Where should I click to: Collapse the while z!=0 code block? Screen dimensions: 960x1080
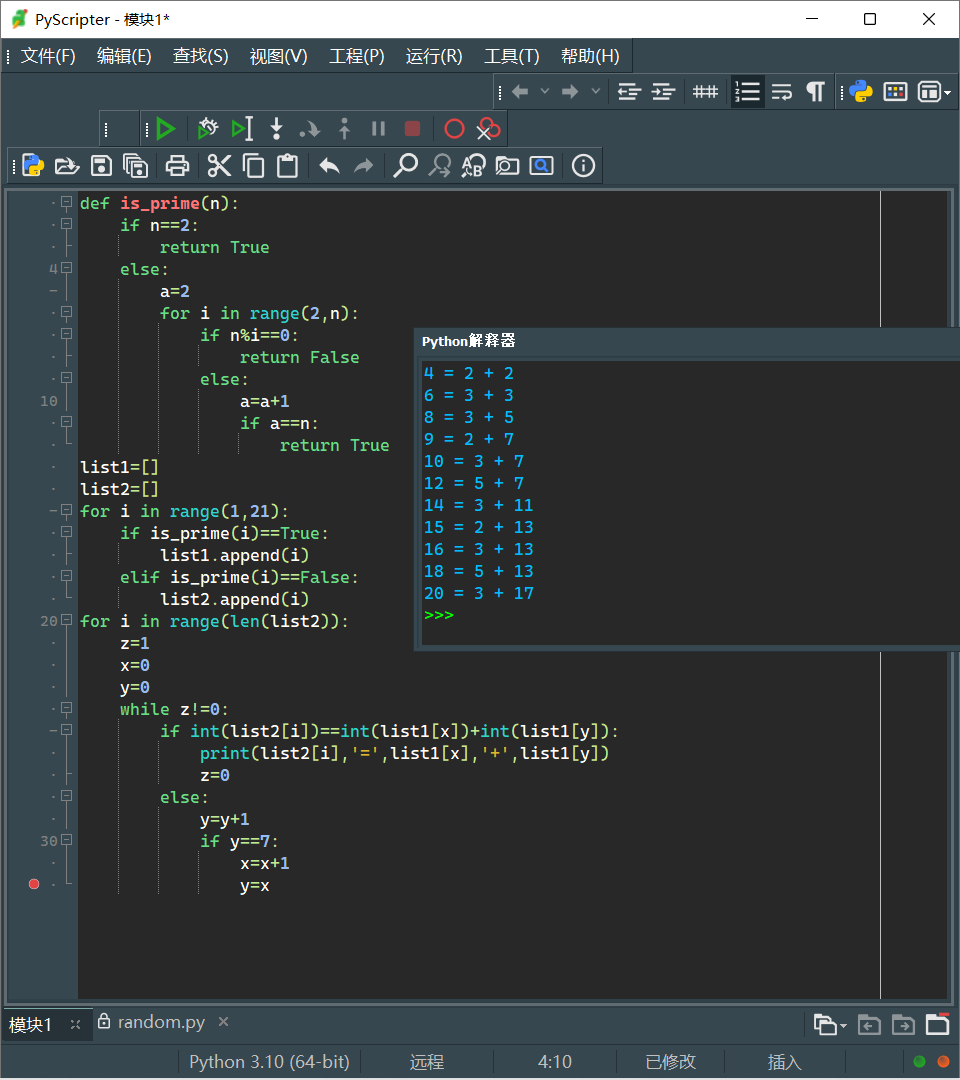(66, 708)
